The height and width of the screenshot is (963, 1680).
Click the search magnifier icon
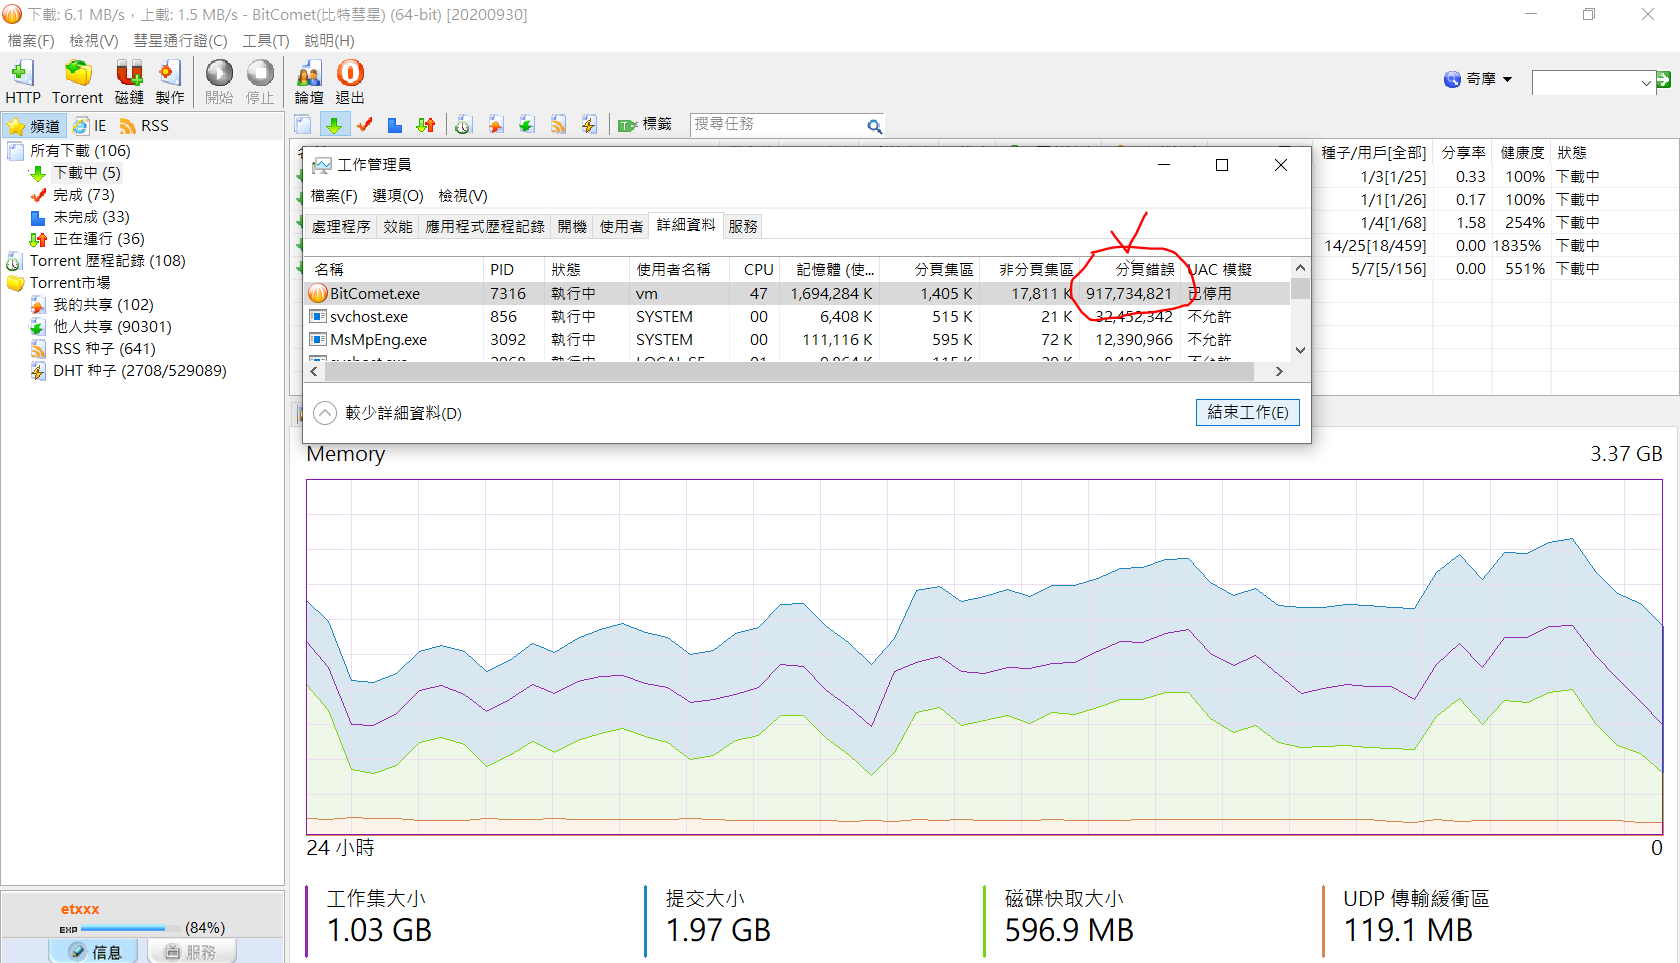point(874,126)
